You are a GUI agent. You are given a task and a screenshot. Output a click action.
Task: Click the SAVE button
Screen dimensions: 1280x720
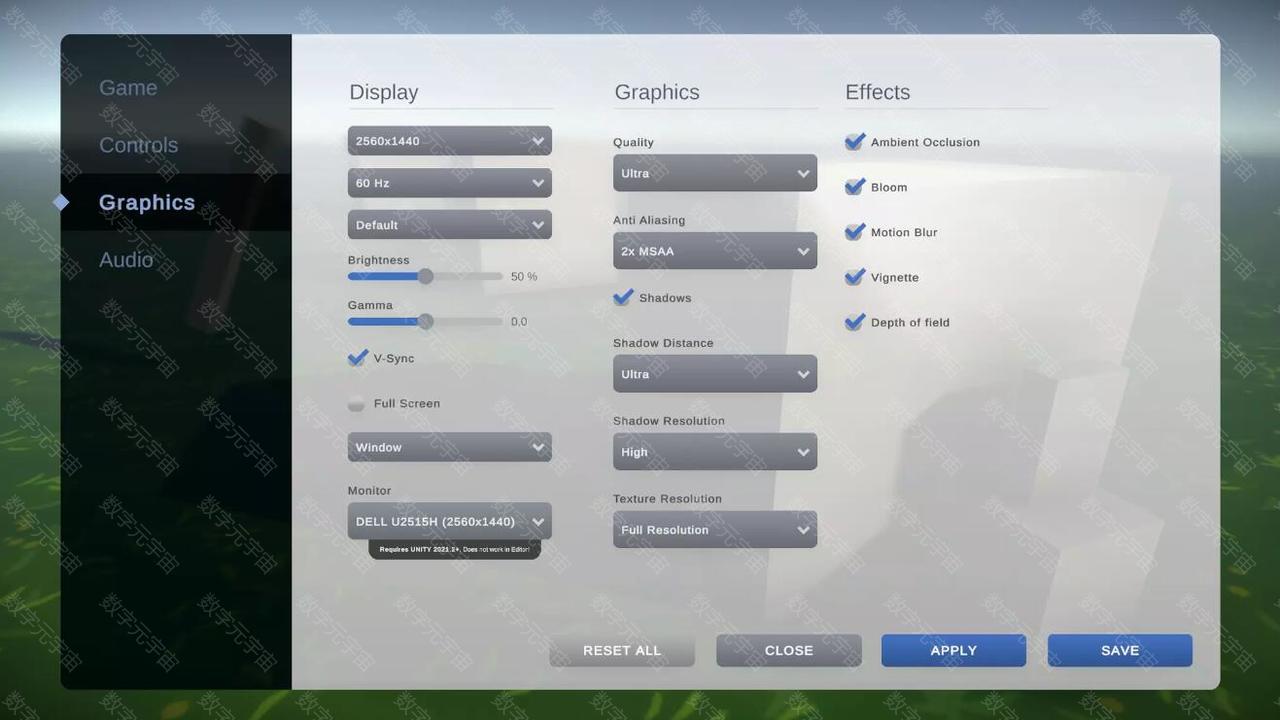point(1120,650)
